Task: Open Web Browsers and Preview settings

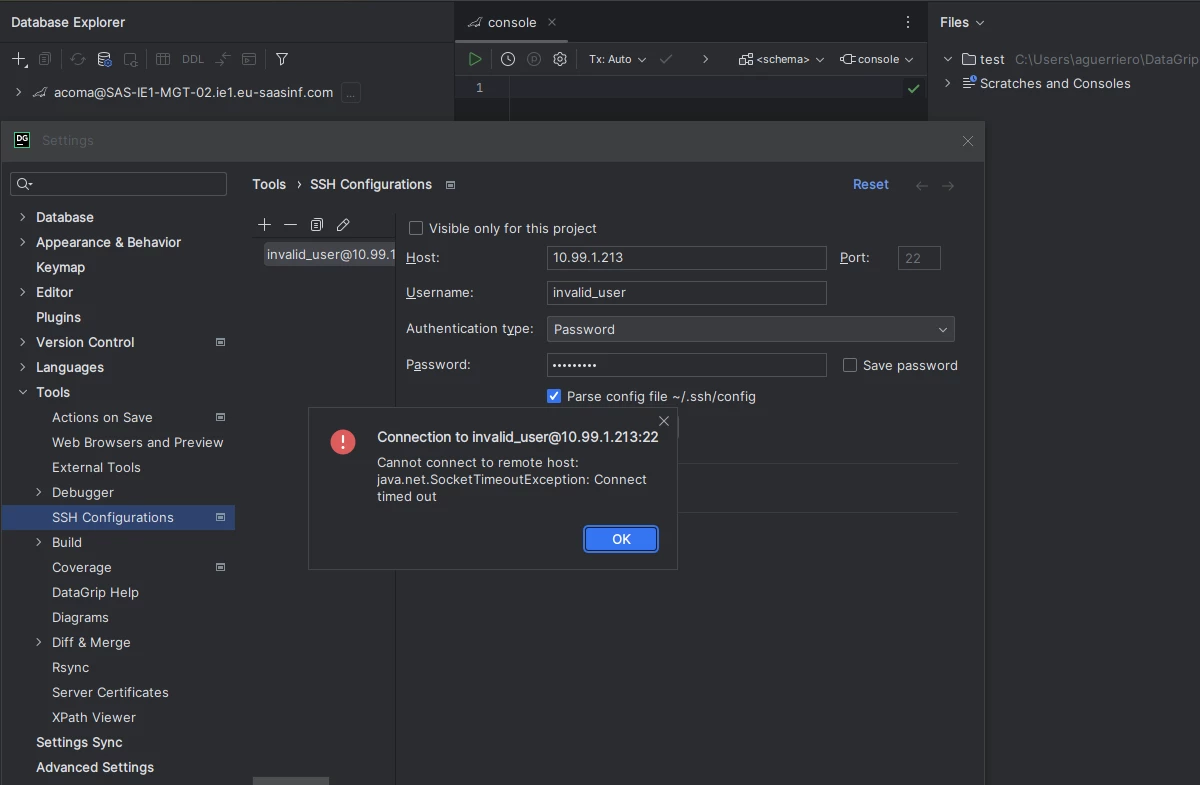Action: point(138,442)
